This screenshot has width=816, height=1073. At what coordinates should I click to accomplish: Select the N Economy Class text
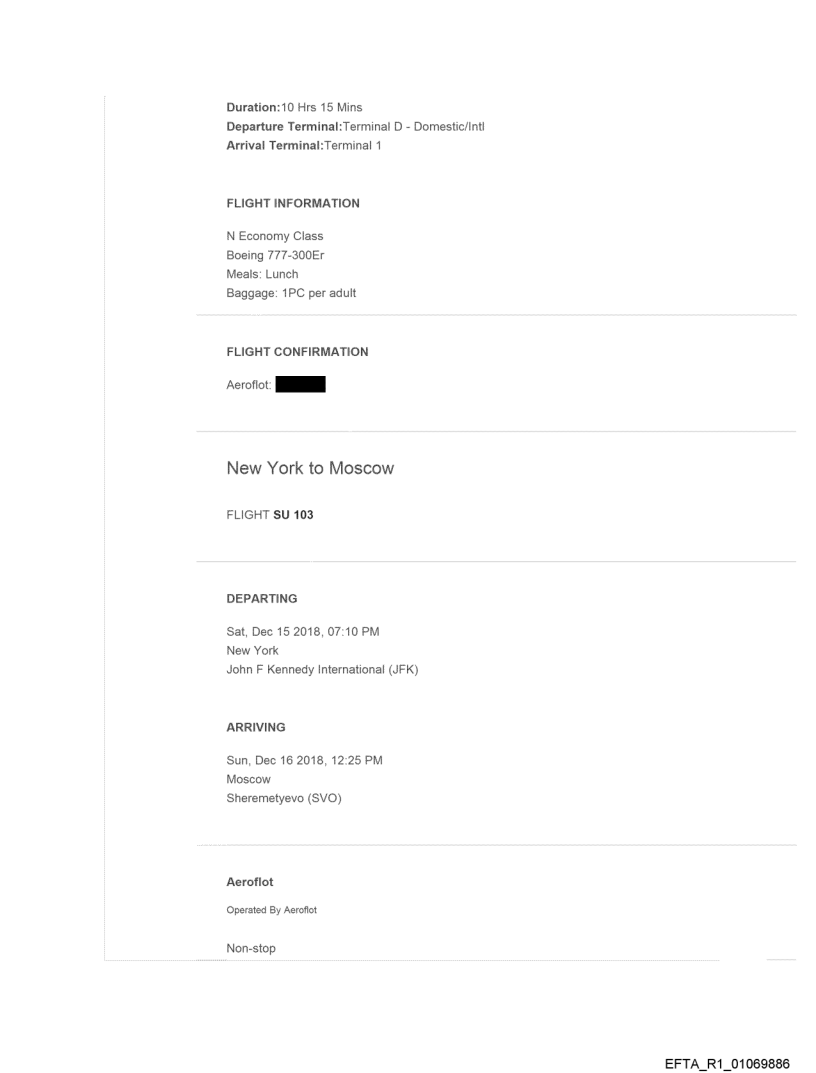click(x=275, y=236)
